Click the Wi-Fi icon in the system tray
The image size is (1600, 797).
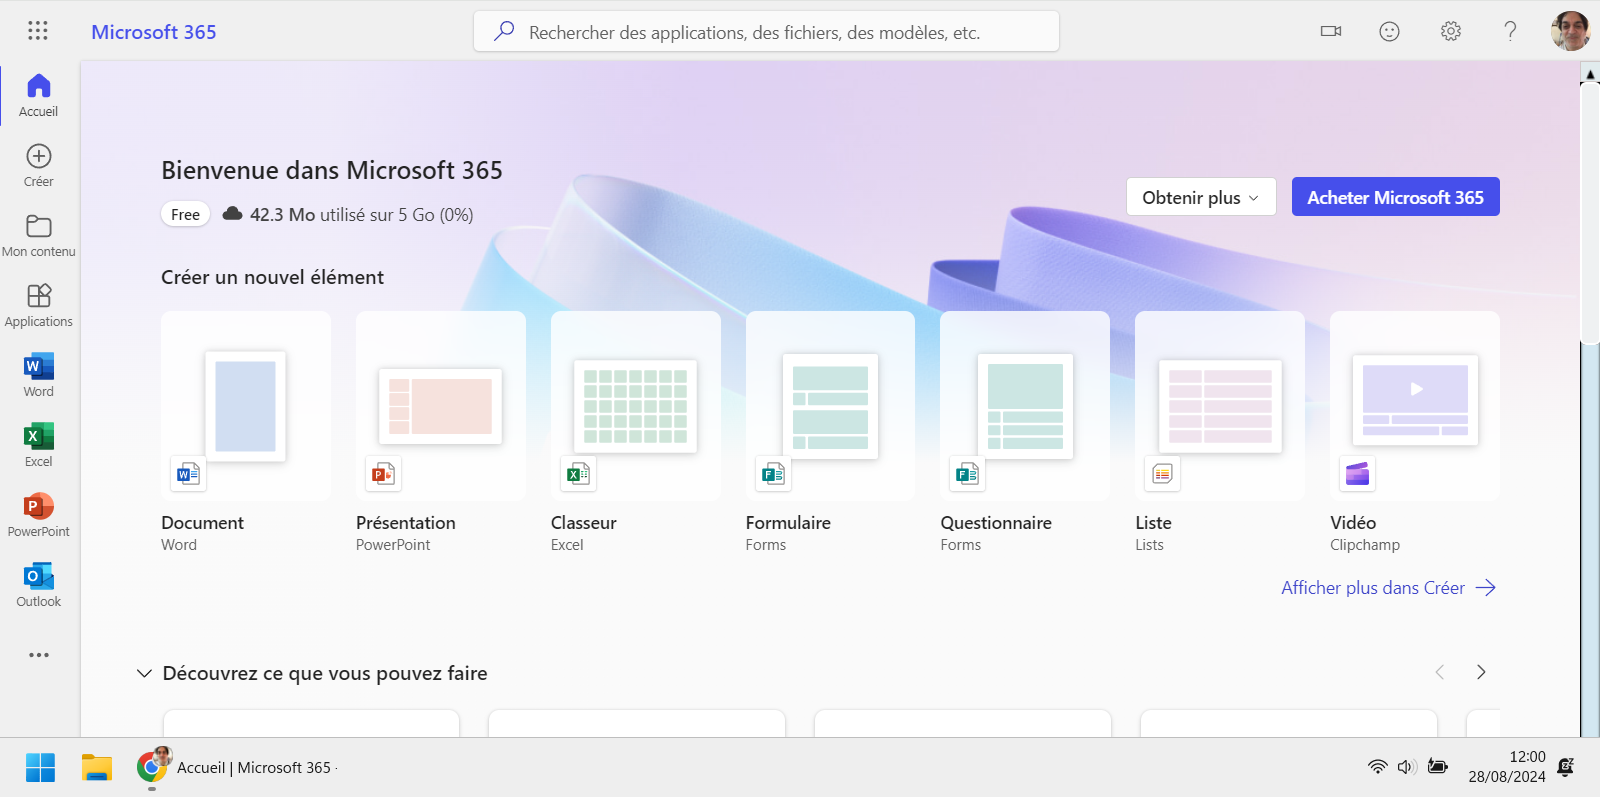(1378, 767)
